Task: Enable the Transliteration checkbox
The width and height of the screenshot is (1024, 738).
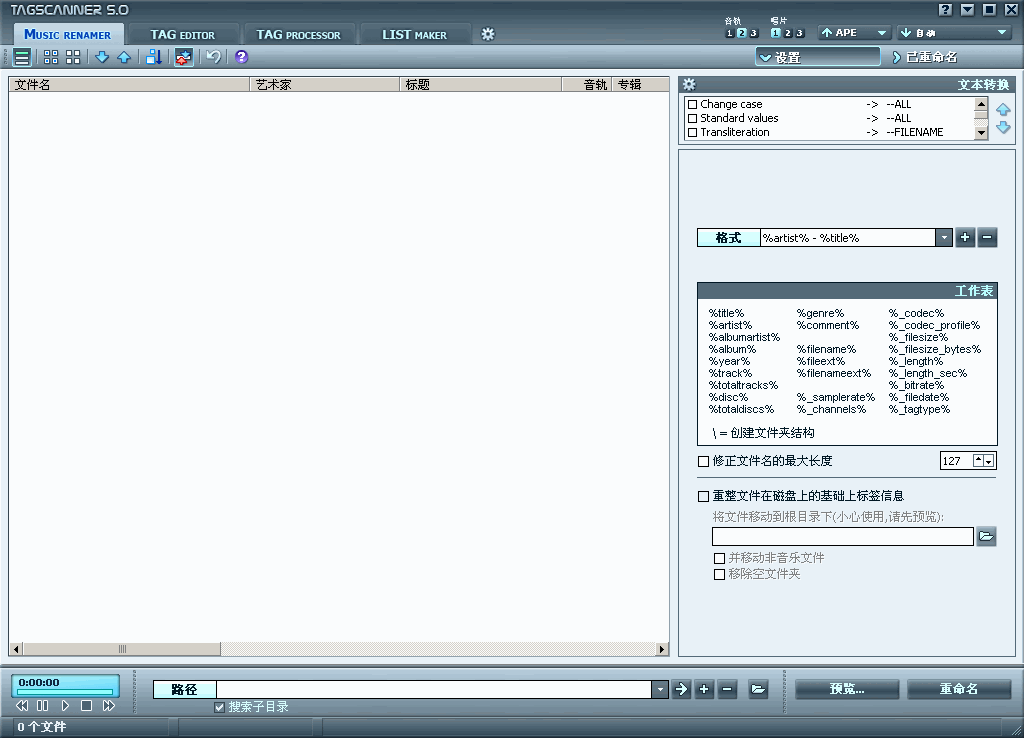Action: pos(692,132)
